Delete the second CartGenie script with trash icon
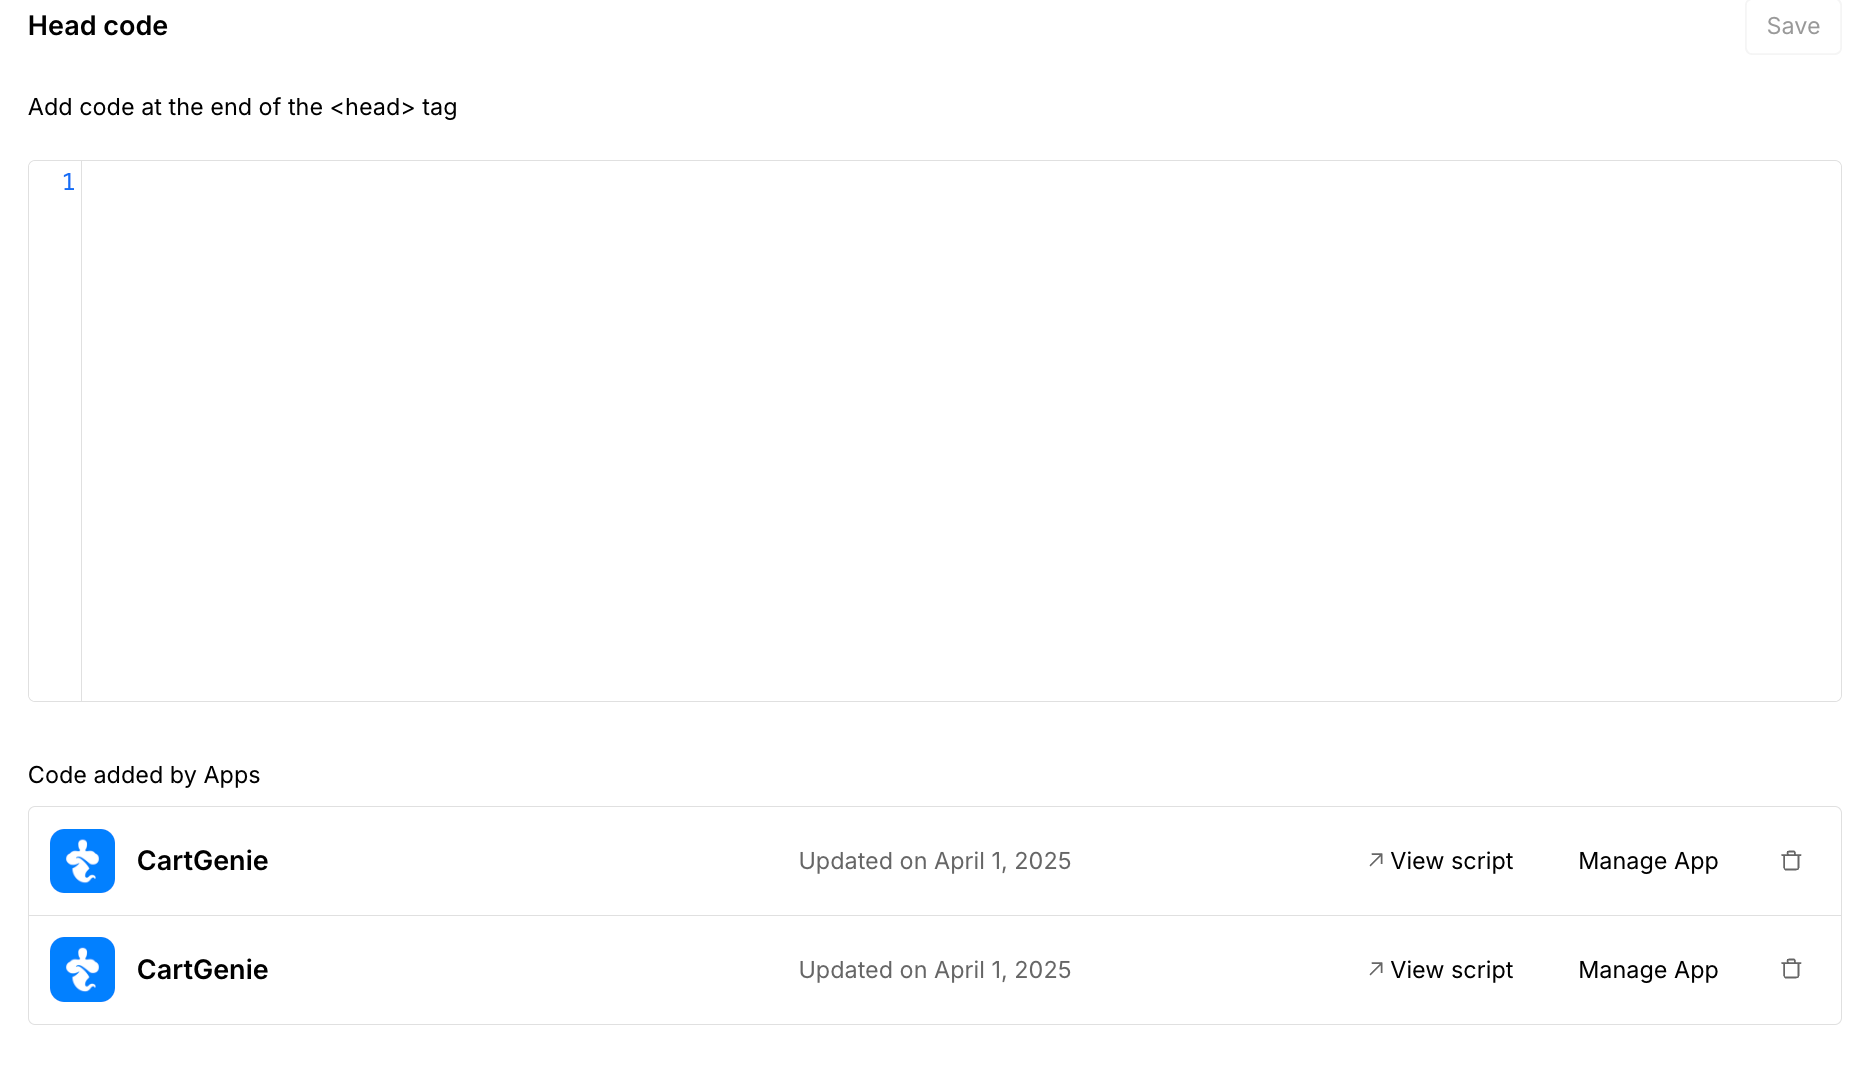Image resolution: width=1868 pixels, height=1066 pixels. click(x=1791, y=969)
